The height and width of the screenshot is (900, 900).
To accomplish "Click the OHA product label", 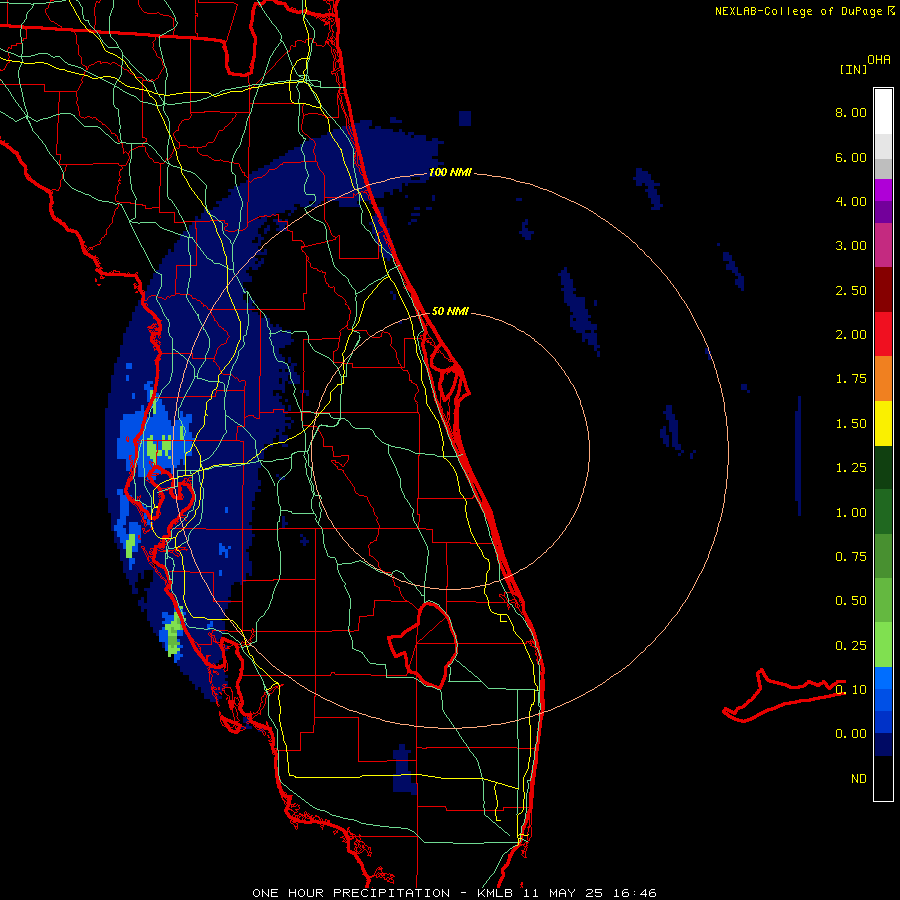I will pyautogui.click(x=879, y=60).
